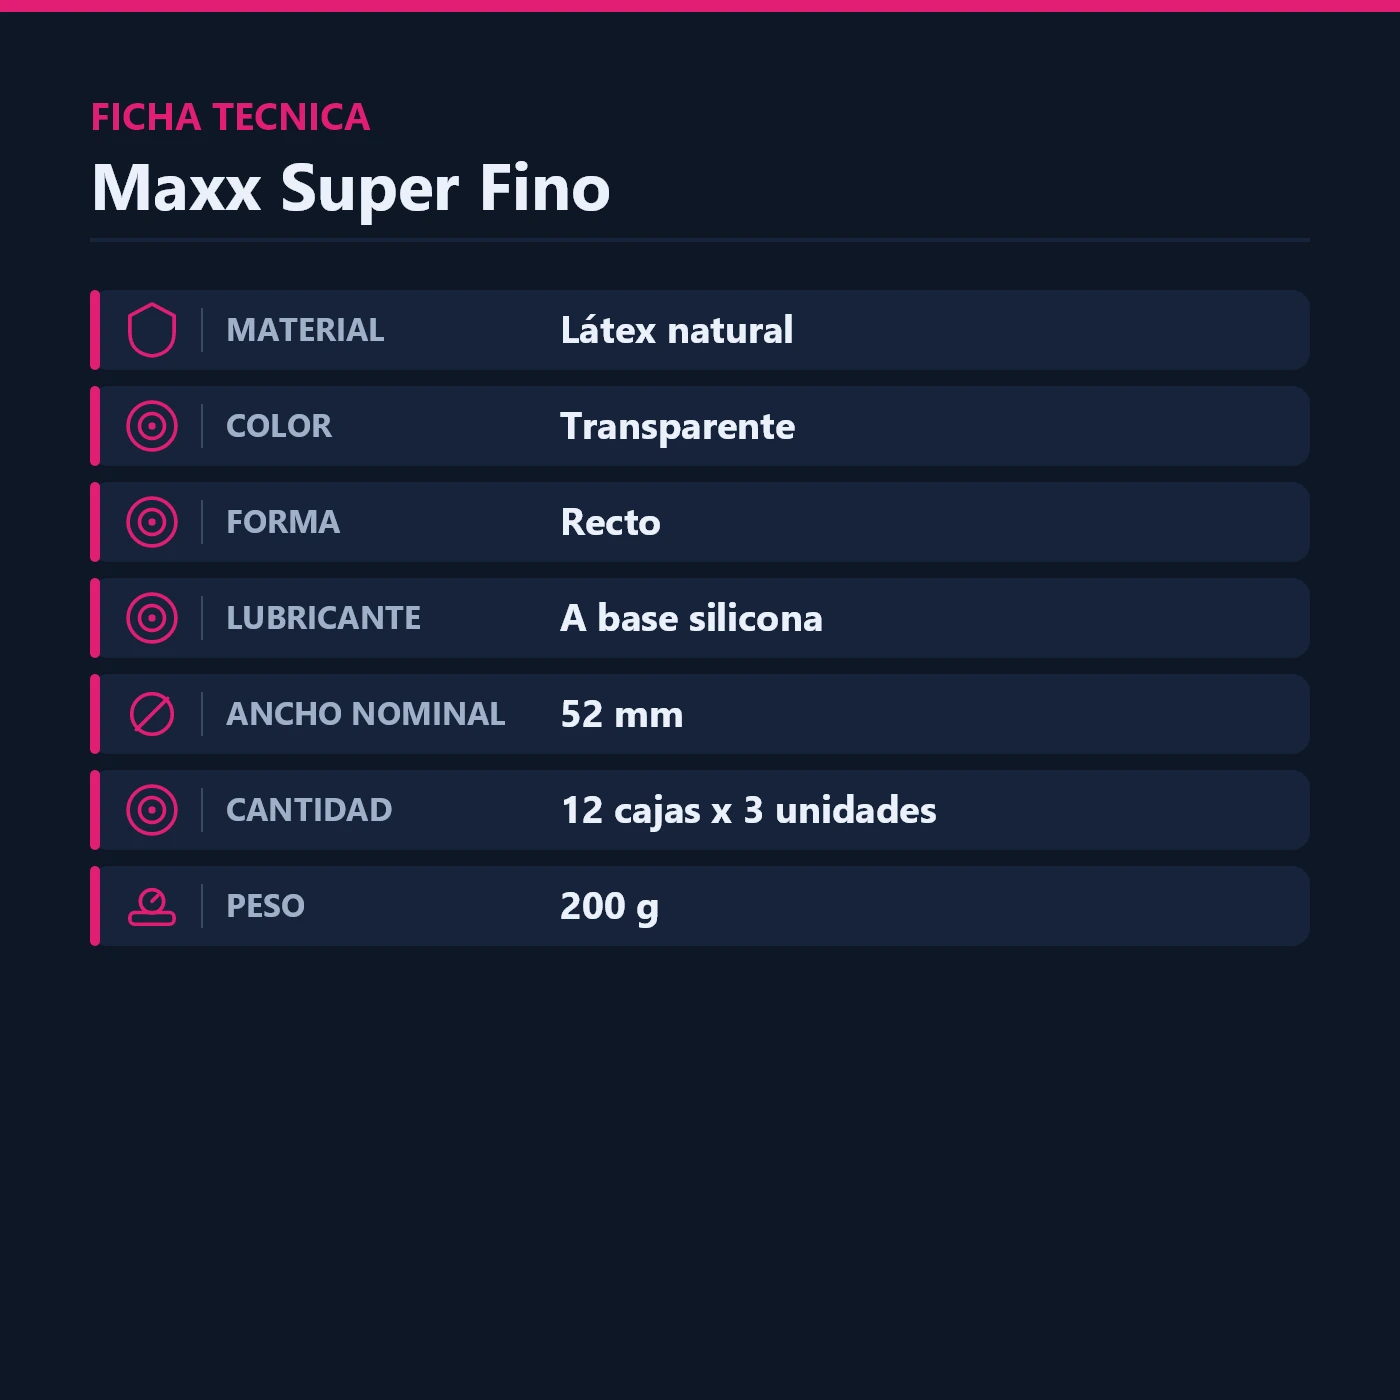Click the Maxx Super Fino title

pyautogui.click(x=351, y=188)
